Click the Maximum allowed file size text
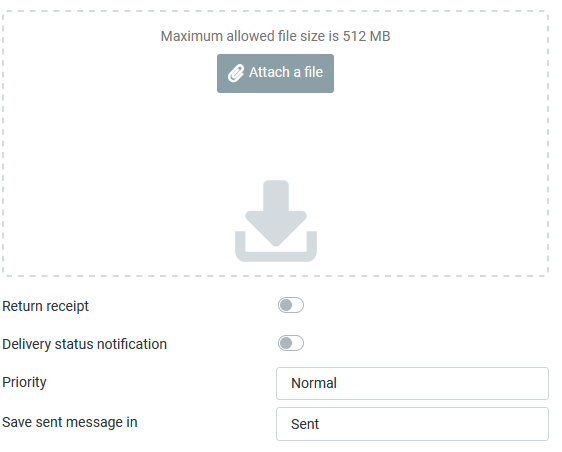Screen dimensions: 562x452 (x=275, y=36)
